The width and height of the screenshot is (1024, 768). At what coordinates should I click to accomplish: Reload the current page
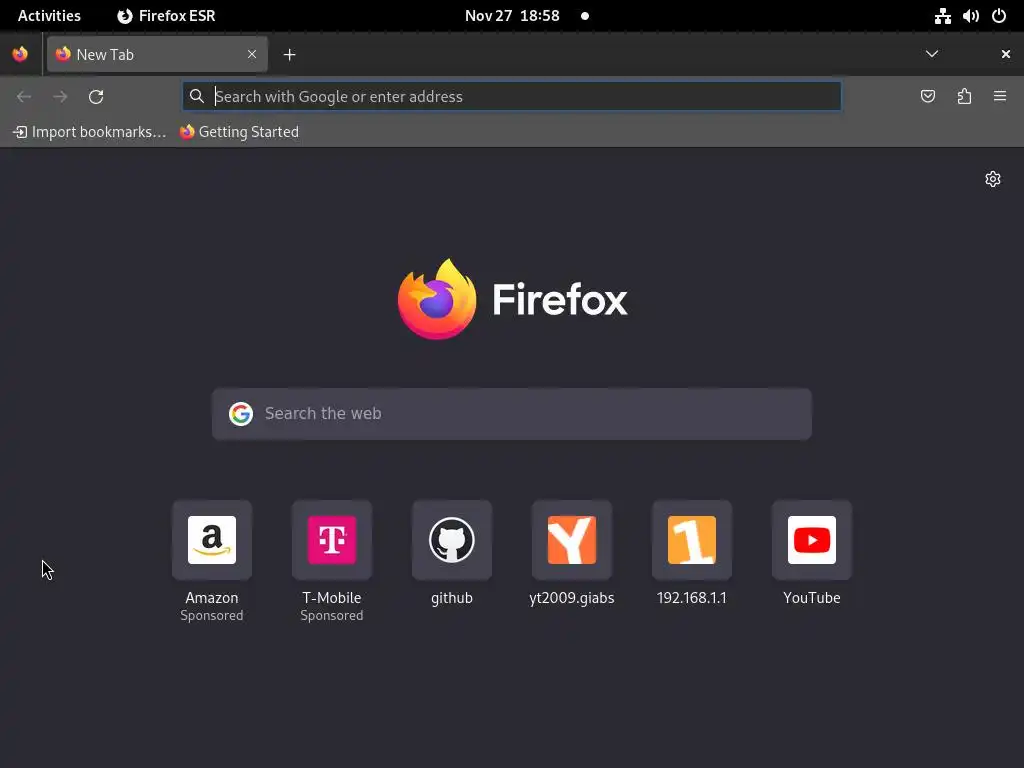pos(96,97)
